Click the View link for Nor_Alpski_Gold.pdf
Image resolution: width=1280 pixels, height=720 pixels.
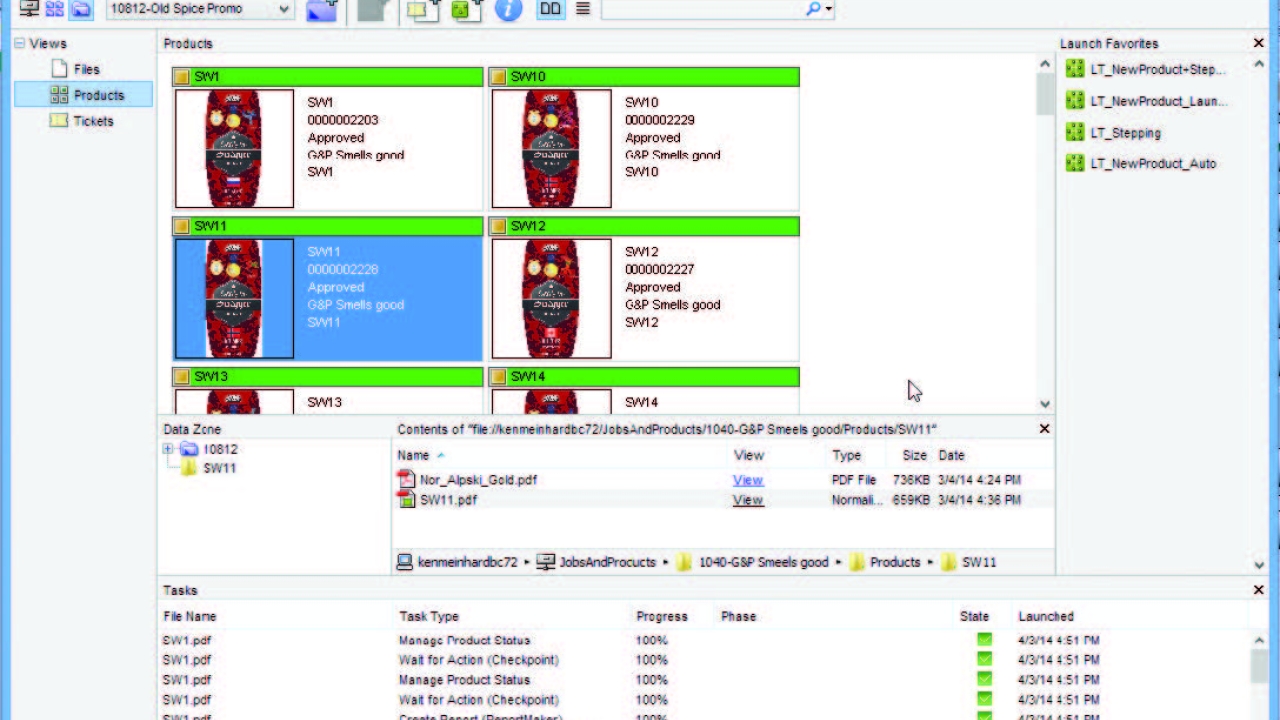point(748,480)
